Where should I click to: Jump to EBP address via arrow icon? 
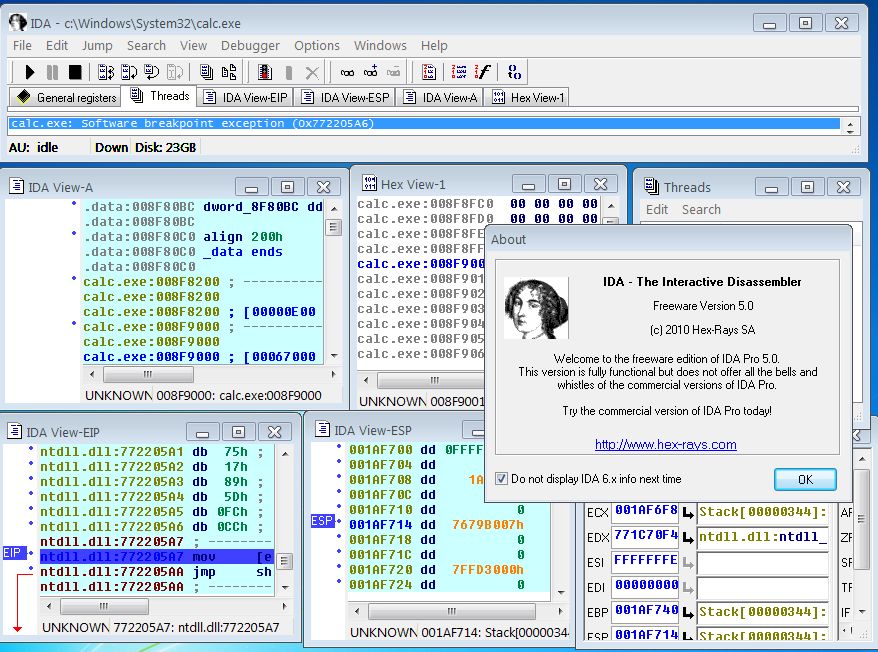[688, 612]
